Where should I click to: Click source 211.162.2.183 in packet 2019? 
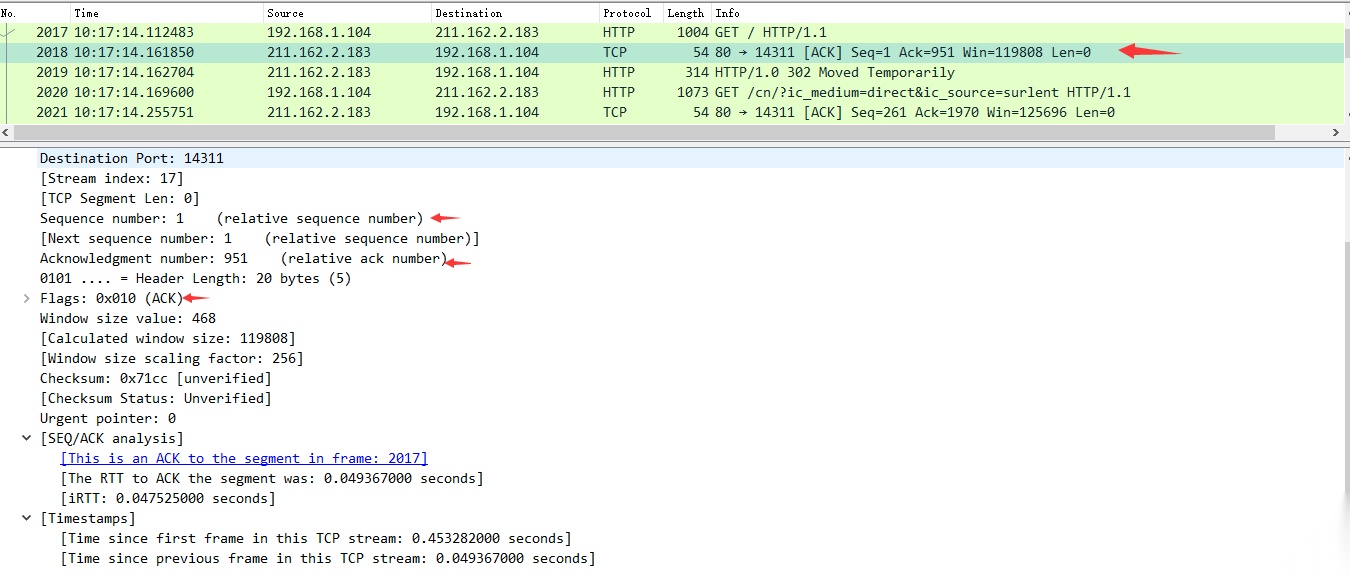coord(319,72)
